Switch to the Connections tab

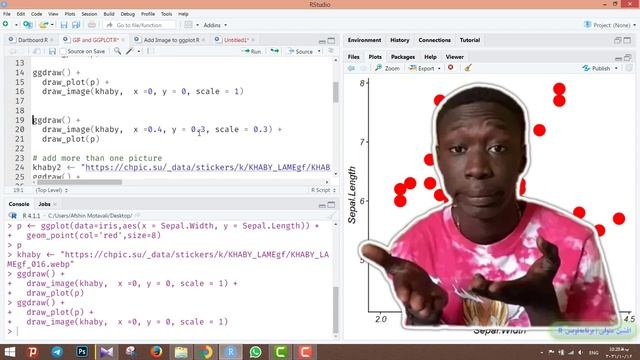click(434, 40)
